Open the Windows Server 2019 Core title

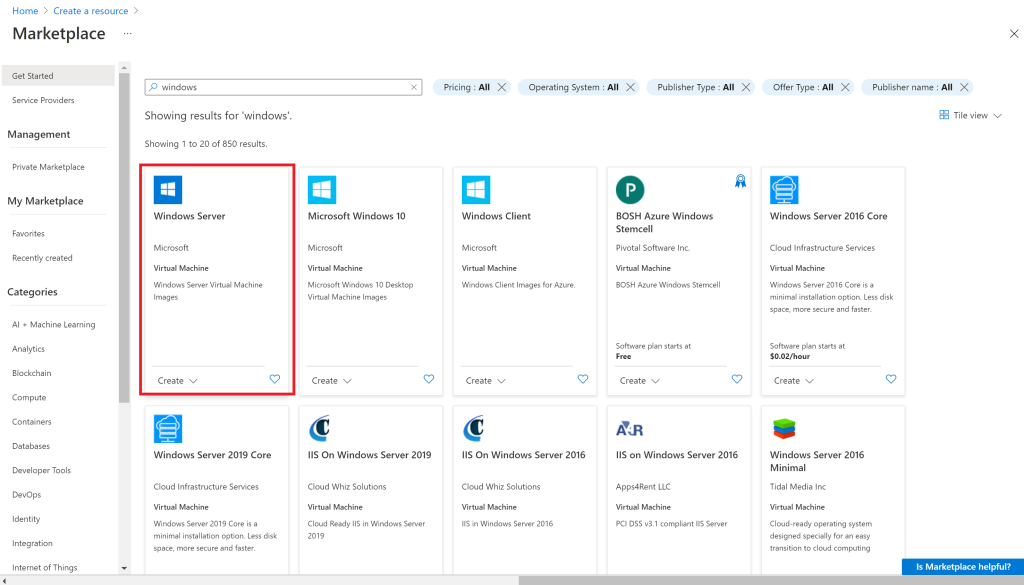(x=212, y=455)
